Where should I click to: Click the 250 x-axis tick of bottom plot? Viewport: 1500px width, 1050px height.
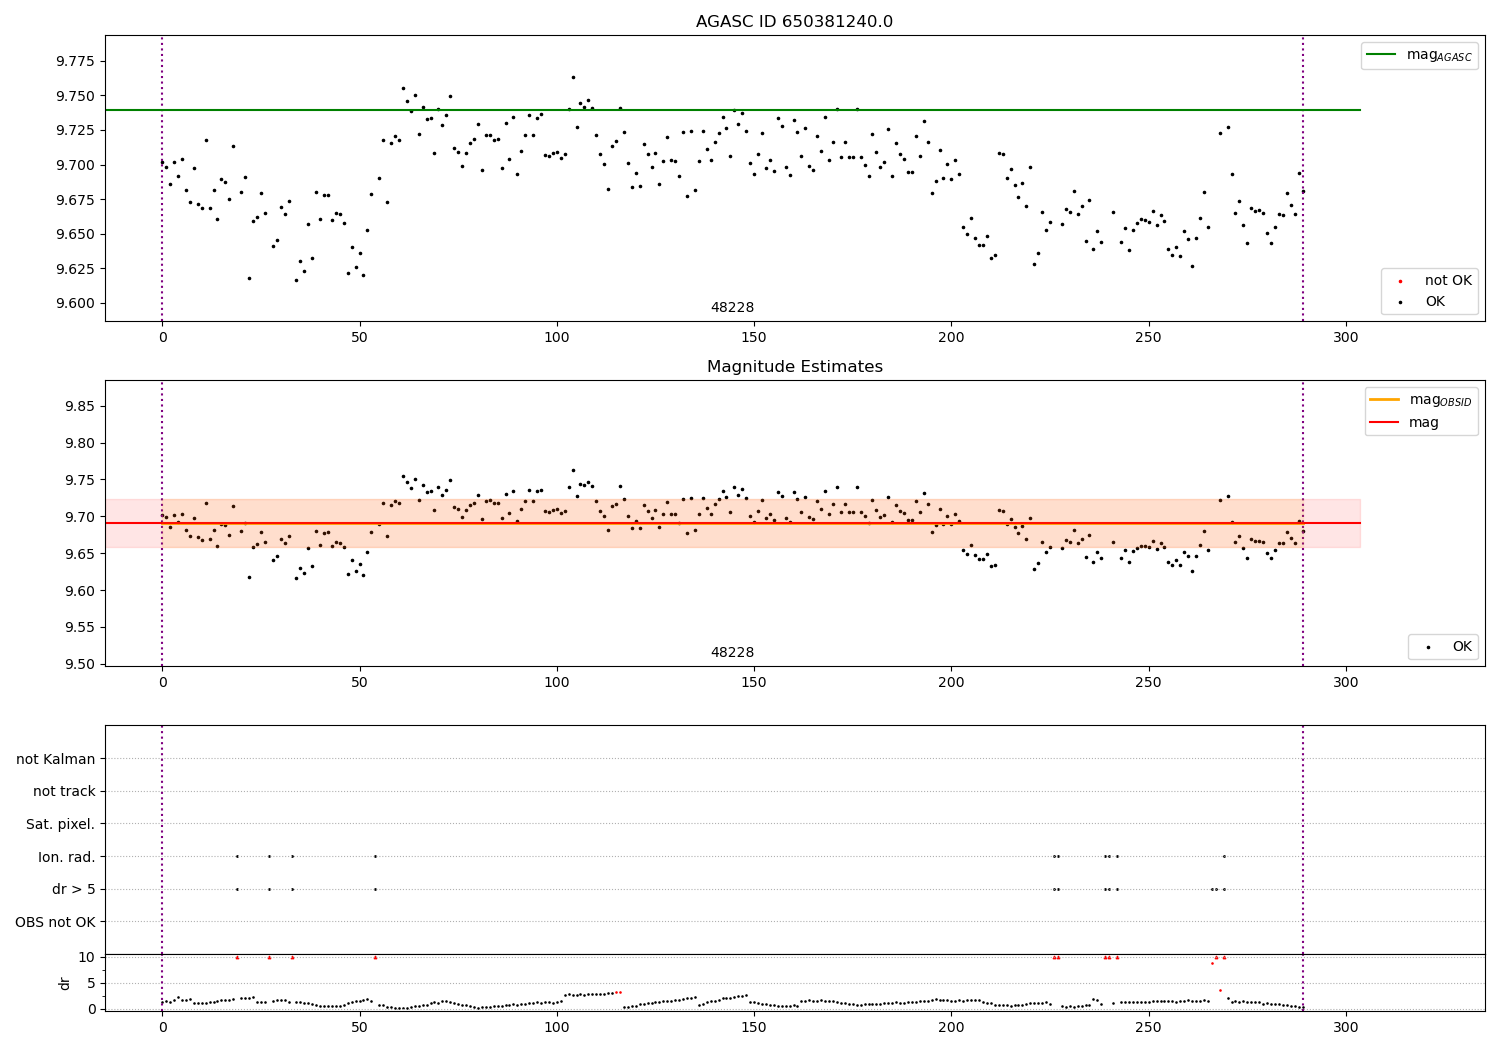click(1149, 1027)
